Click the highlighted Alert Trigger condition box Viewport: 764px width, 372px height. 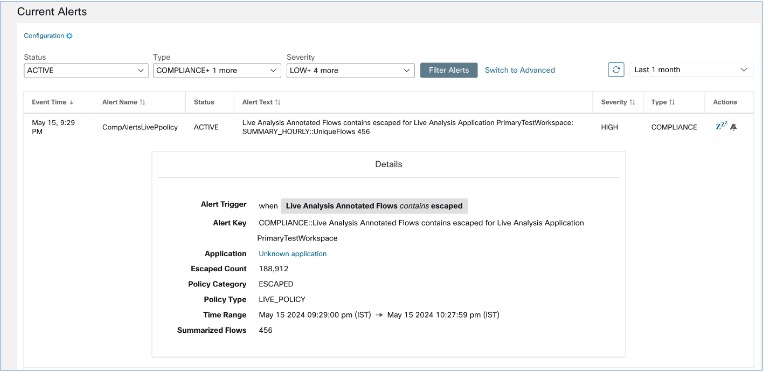(374, 206)
